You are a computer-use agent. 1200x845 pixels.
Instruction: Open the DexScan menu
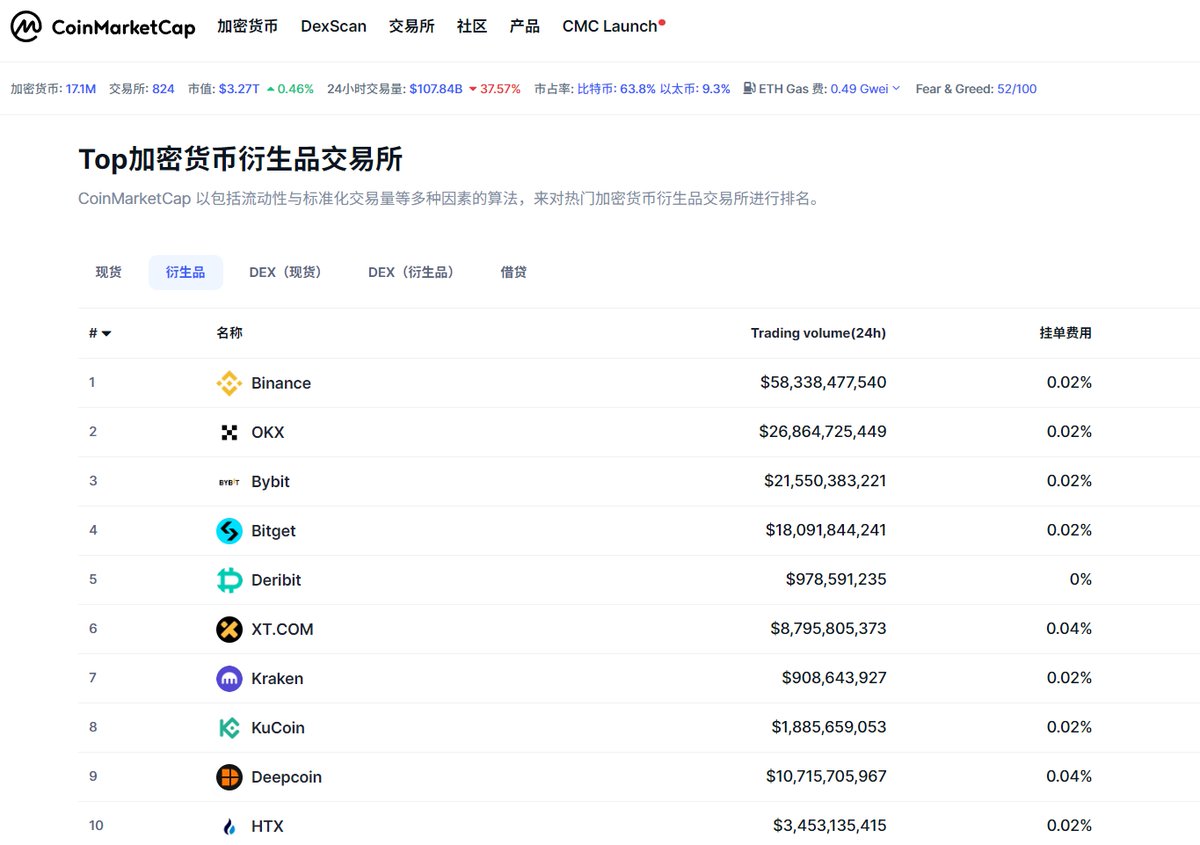333,27
